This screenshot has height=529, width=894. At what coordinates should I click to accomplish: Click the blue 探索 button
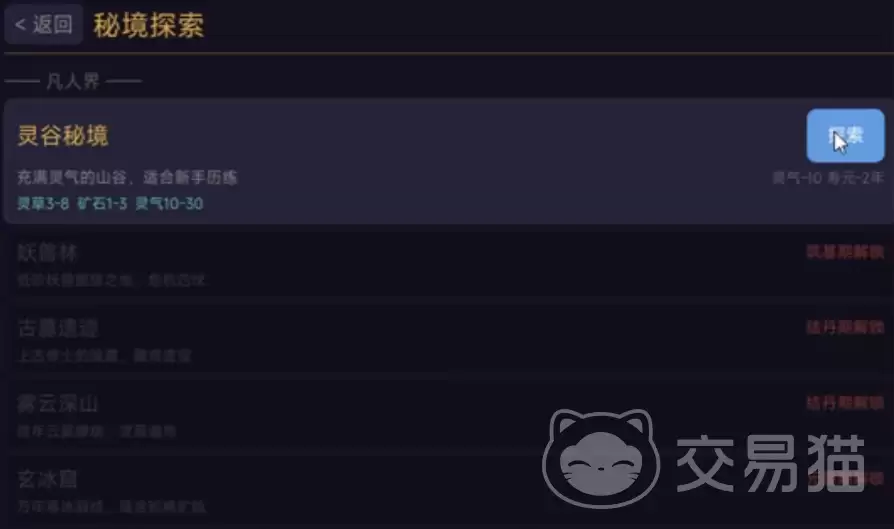point(845,136)
